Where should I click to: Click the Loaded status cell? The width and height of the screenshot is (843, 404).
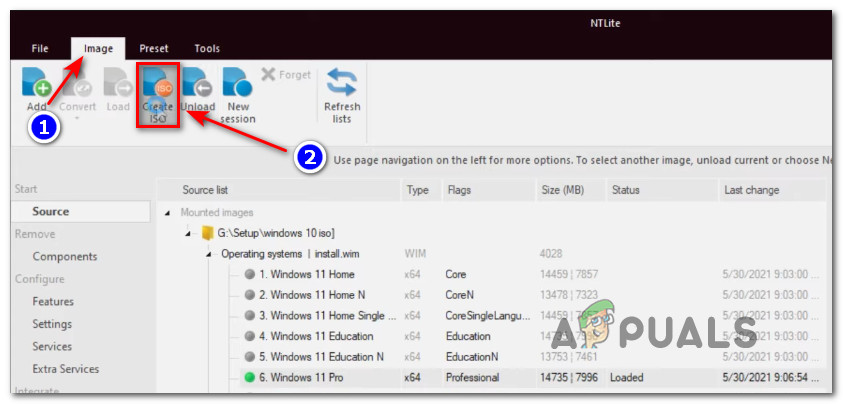pyautogui.click(x=627, y=378)
